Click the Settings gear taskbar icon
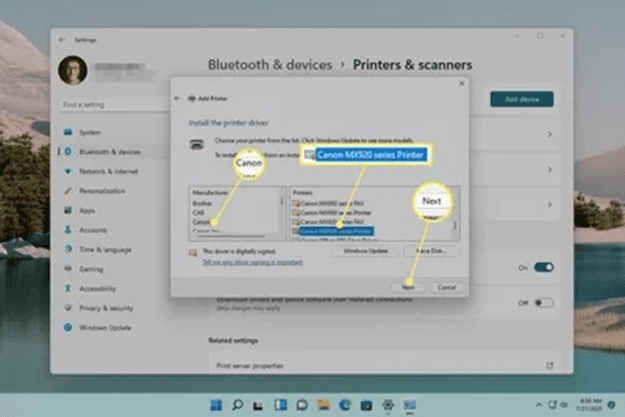 [388, 405]
